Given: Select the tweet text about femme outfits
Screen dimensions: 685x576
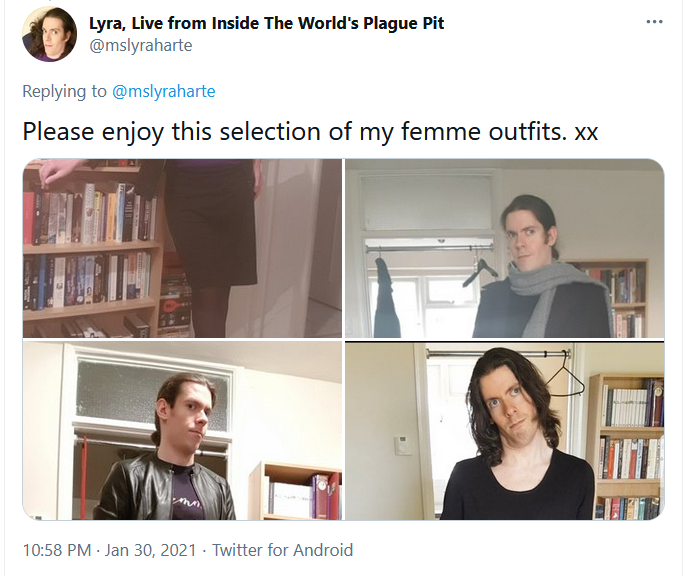Looking at the screenshot, I should tap(310, 132).
